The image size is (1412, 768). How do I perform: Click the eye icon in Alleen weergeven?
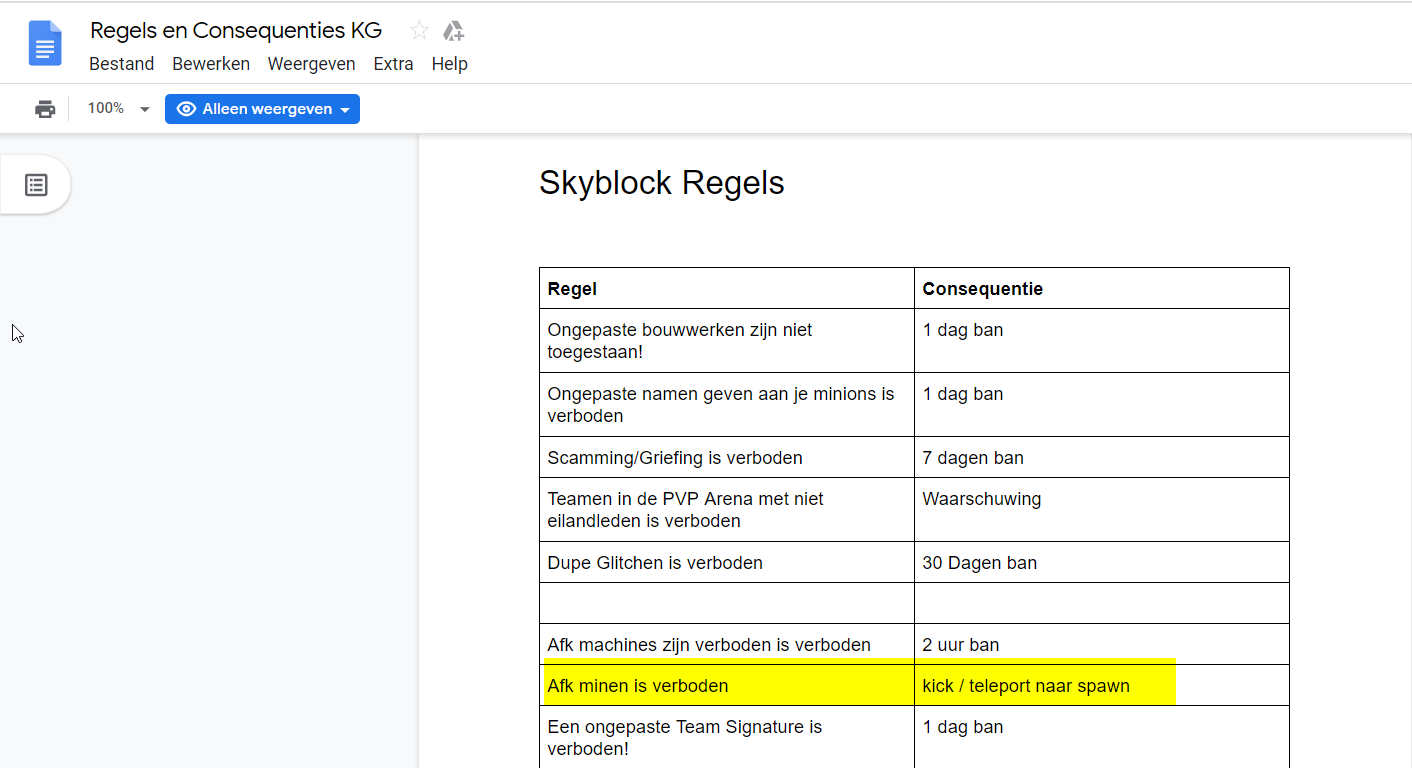[x=186, y=109]
